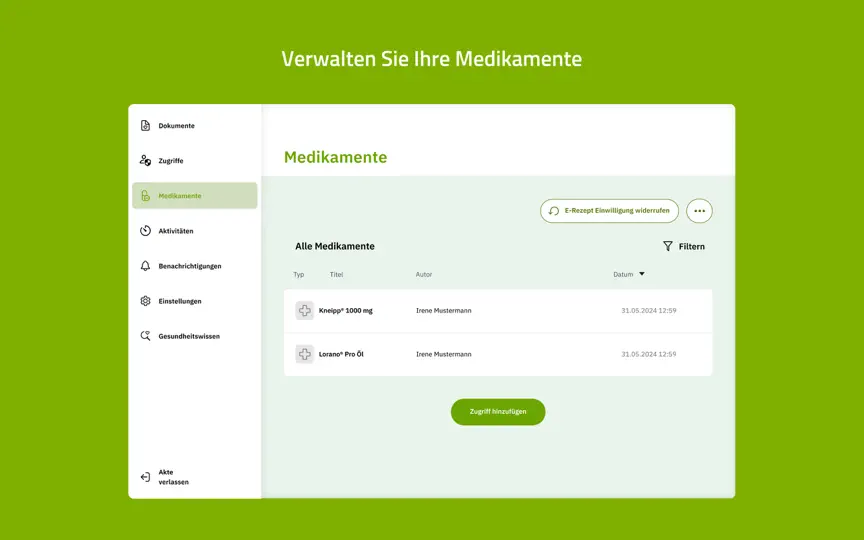Screen dimensions: 864x540
Task: Click the Benachrichtigungen bell icon
Action: (x=145, y=266)
